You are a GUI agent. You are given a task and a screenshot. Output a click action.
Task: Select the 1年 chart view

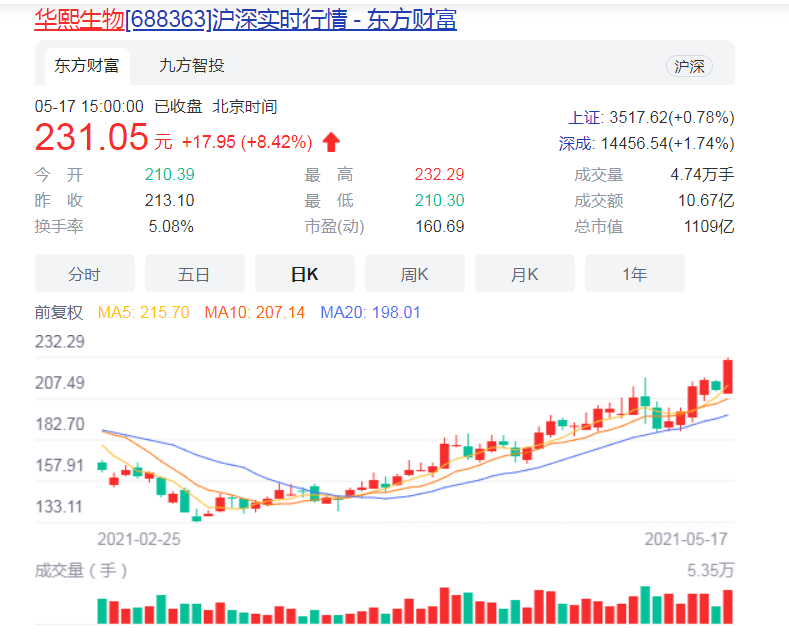click(x=635, y=273)
